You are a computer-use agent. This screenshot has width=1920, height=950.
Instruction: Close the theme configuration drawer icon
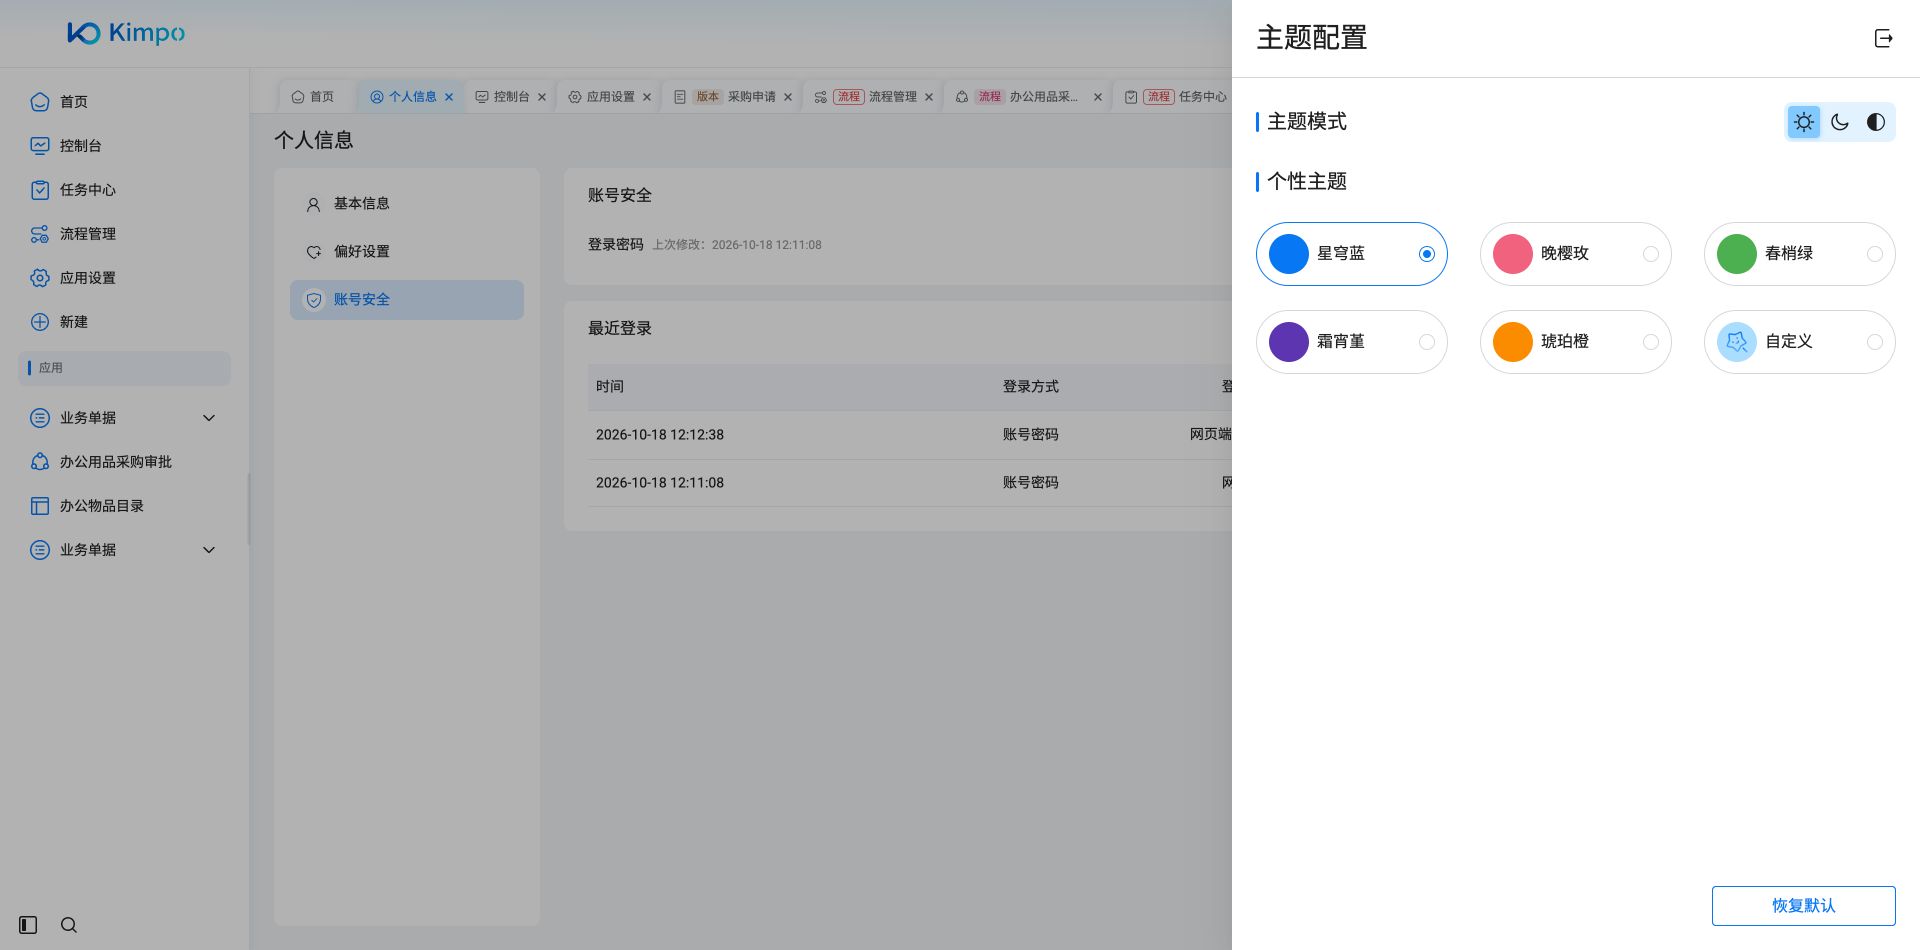(1883, 38)
